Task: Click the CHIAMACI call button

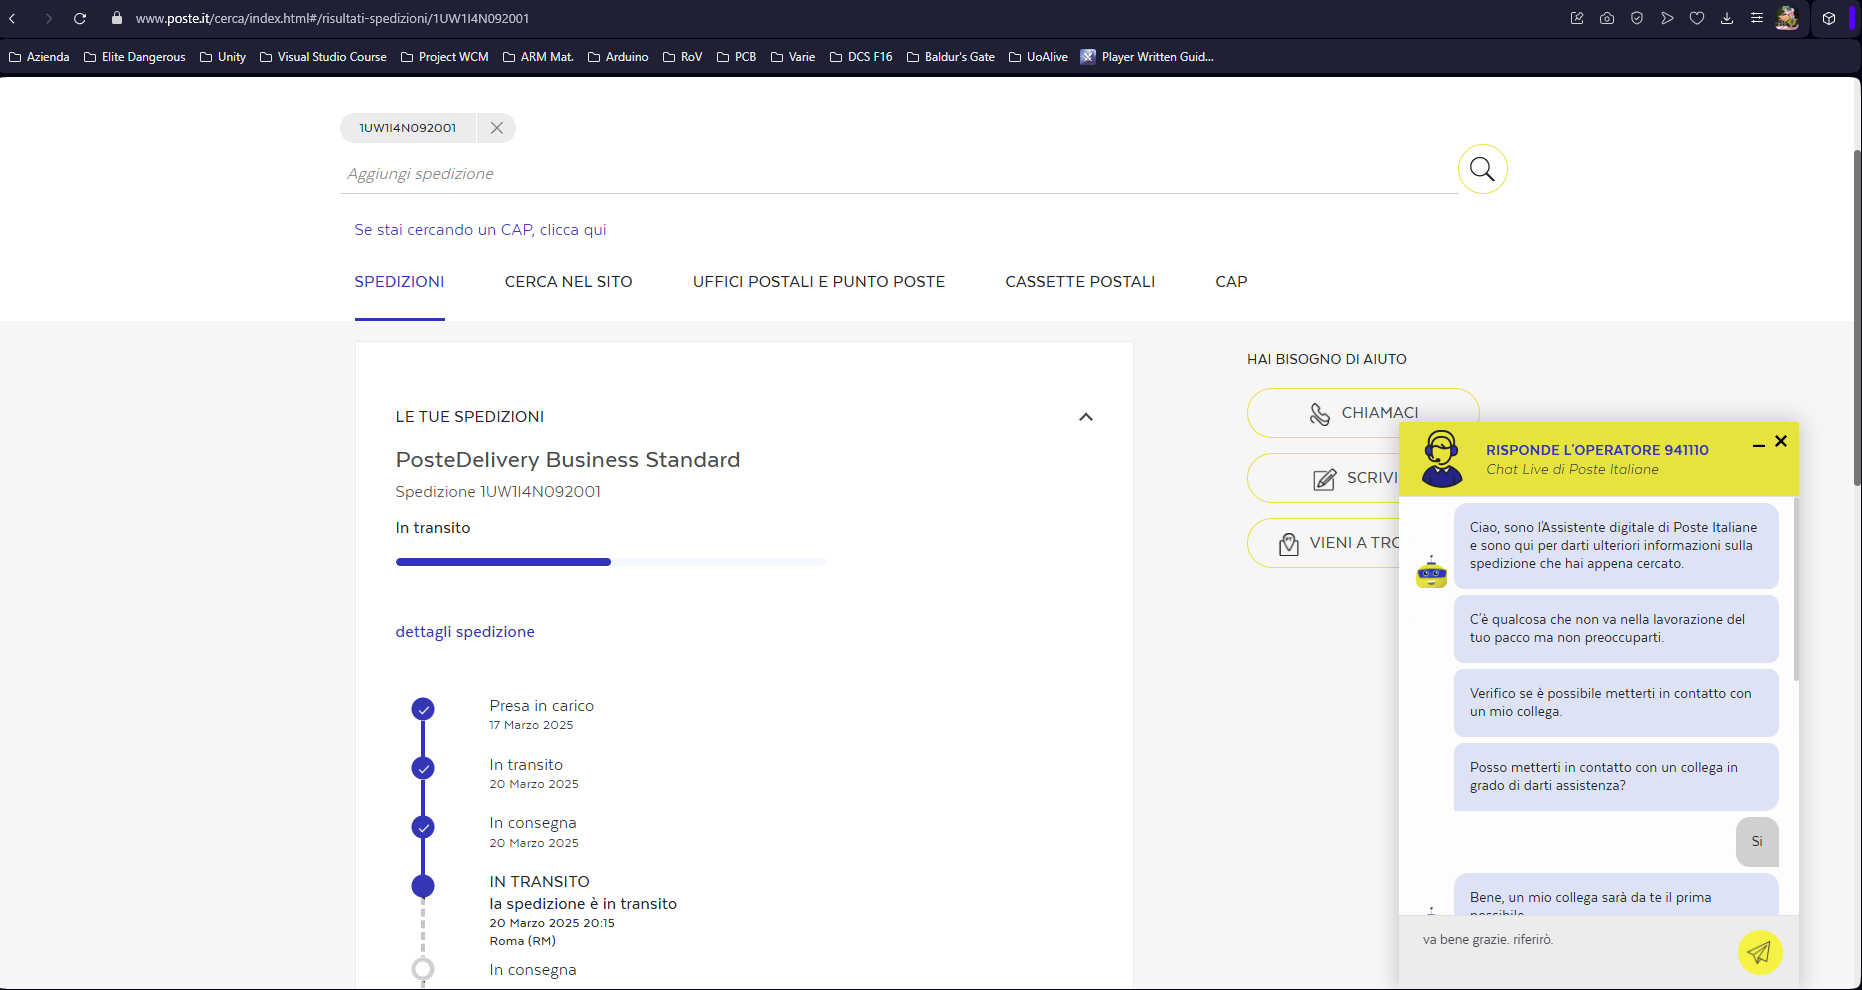Action: (1362, 413)
